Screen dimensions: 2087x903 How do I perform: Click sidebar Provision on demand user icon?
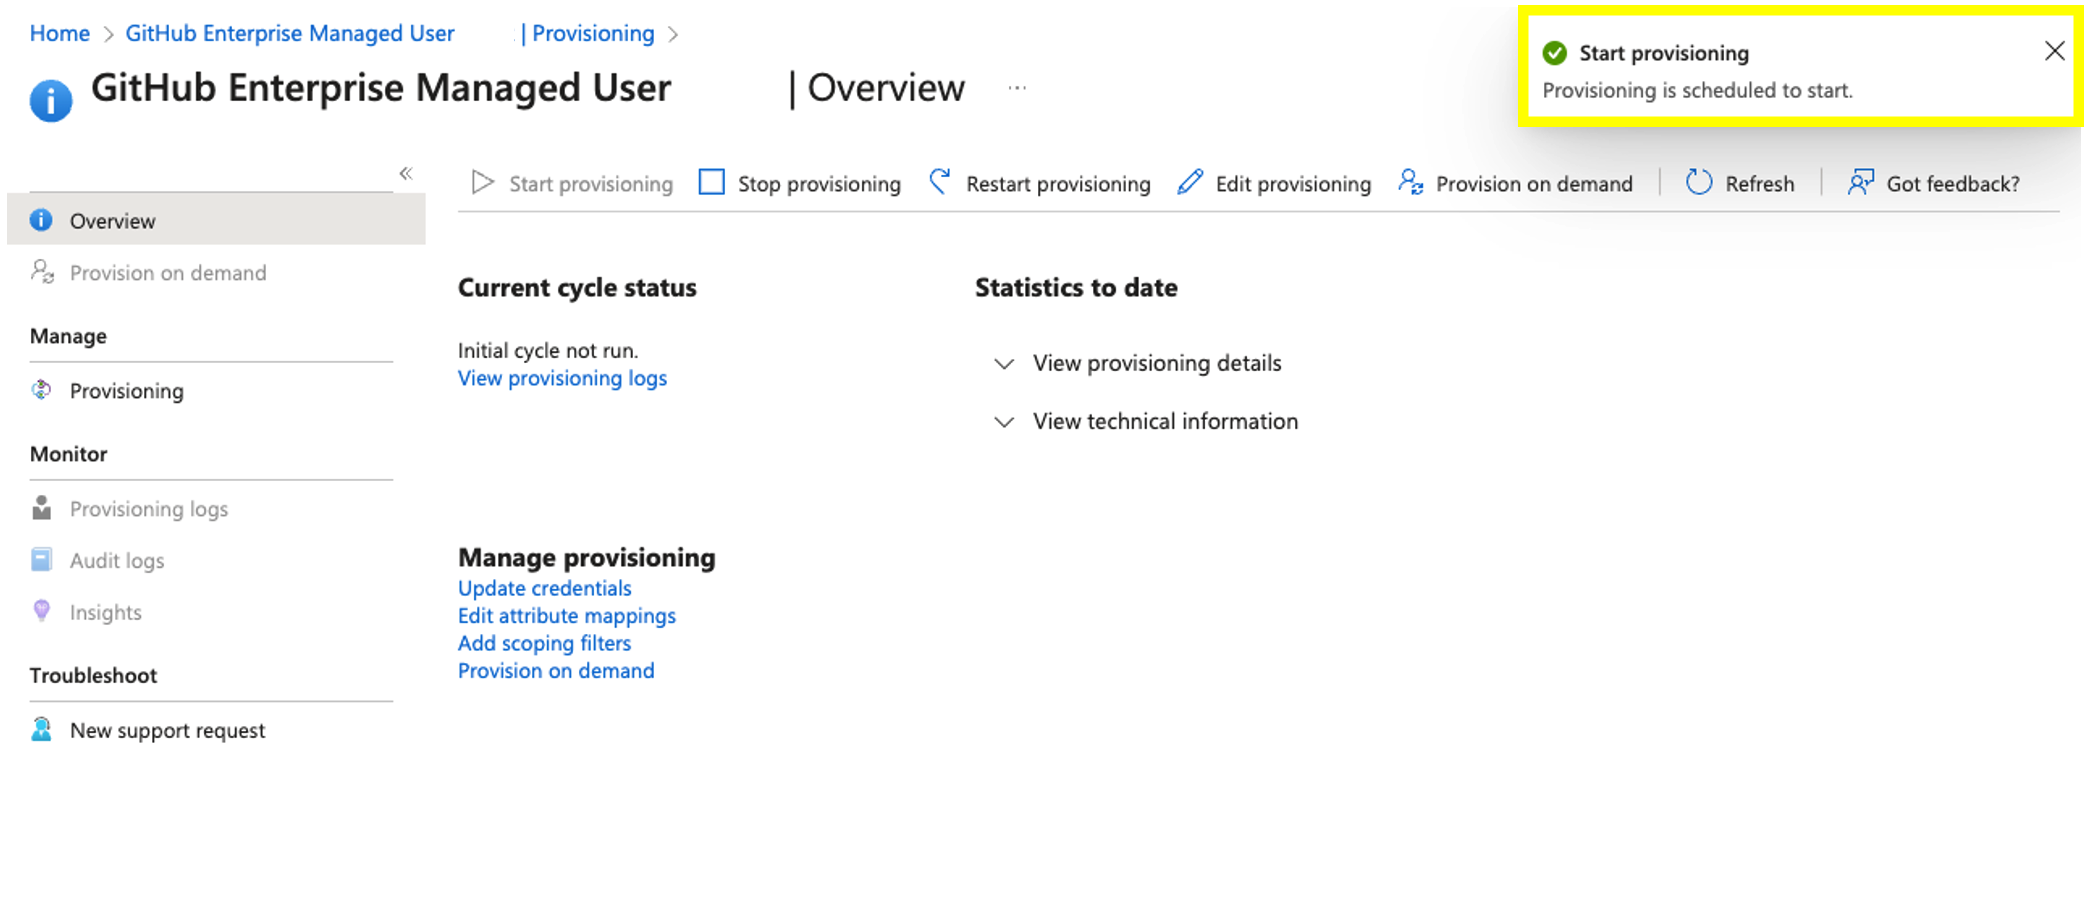click(x=42, y=272)
